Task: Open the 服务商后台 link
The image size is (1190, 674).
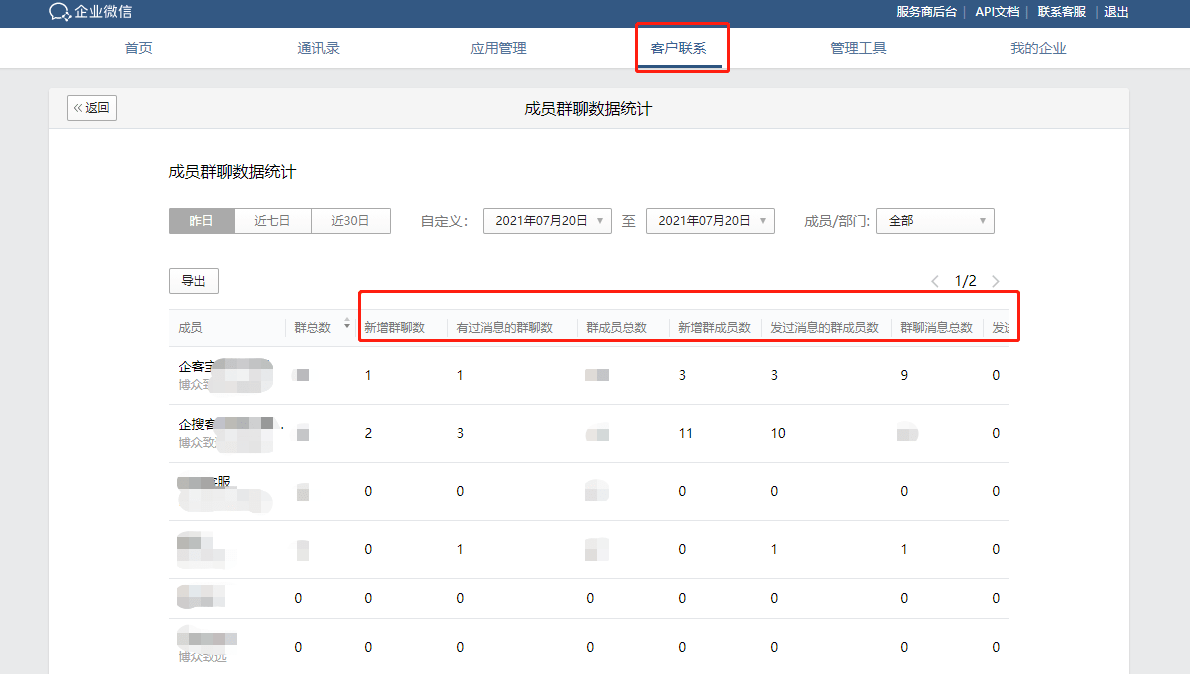Action: [x=926, y=12]
